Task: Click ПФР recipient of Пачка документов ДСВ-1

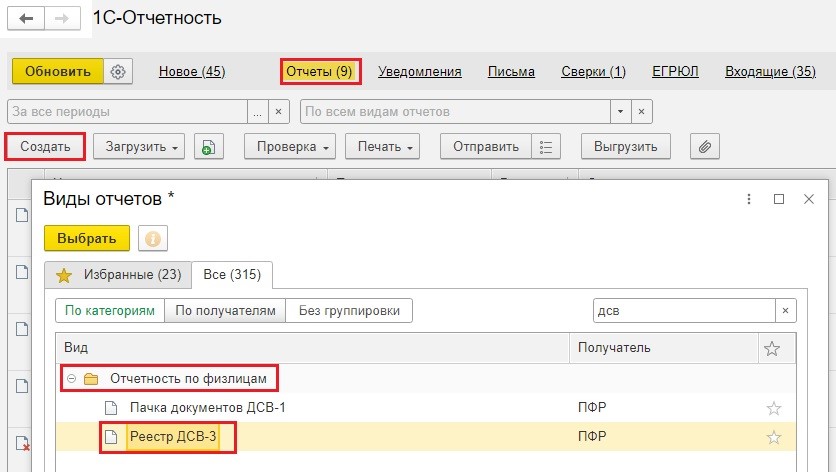Action: (x=592, y=407)
